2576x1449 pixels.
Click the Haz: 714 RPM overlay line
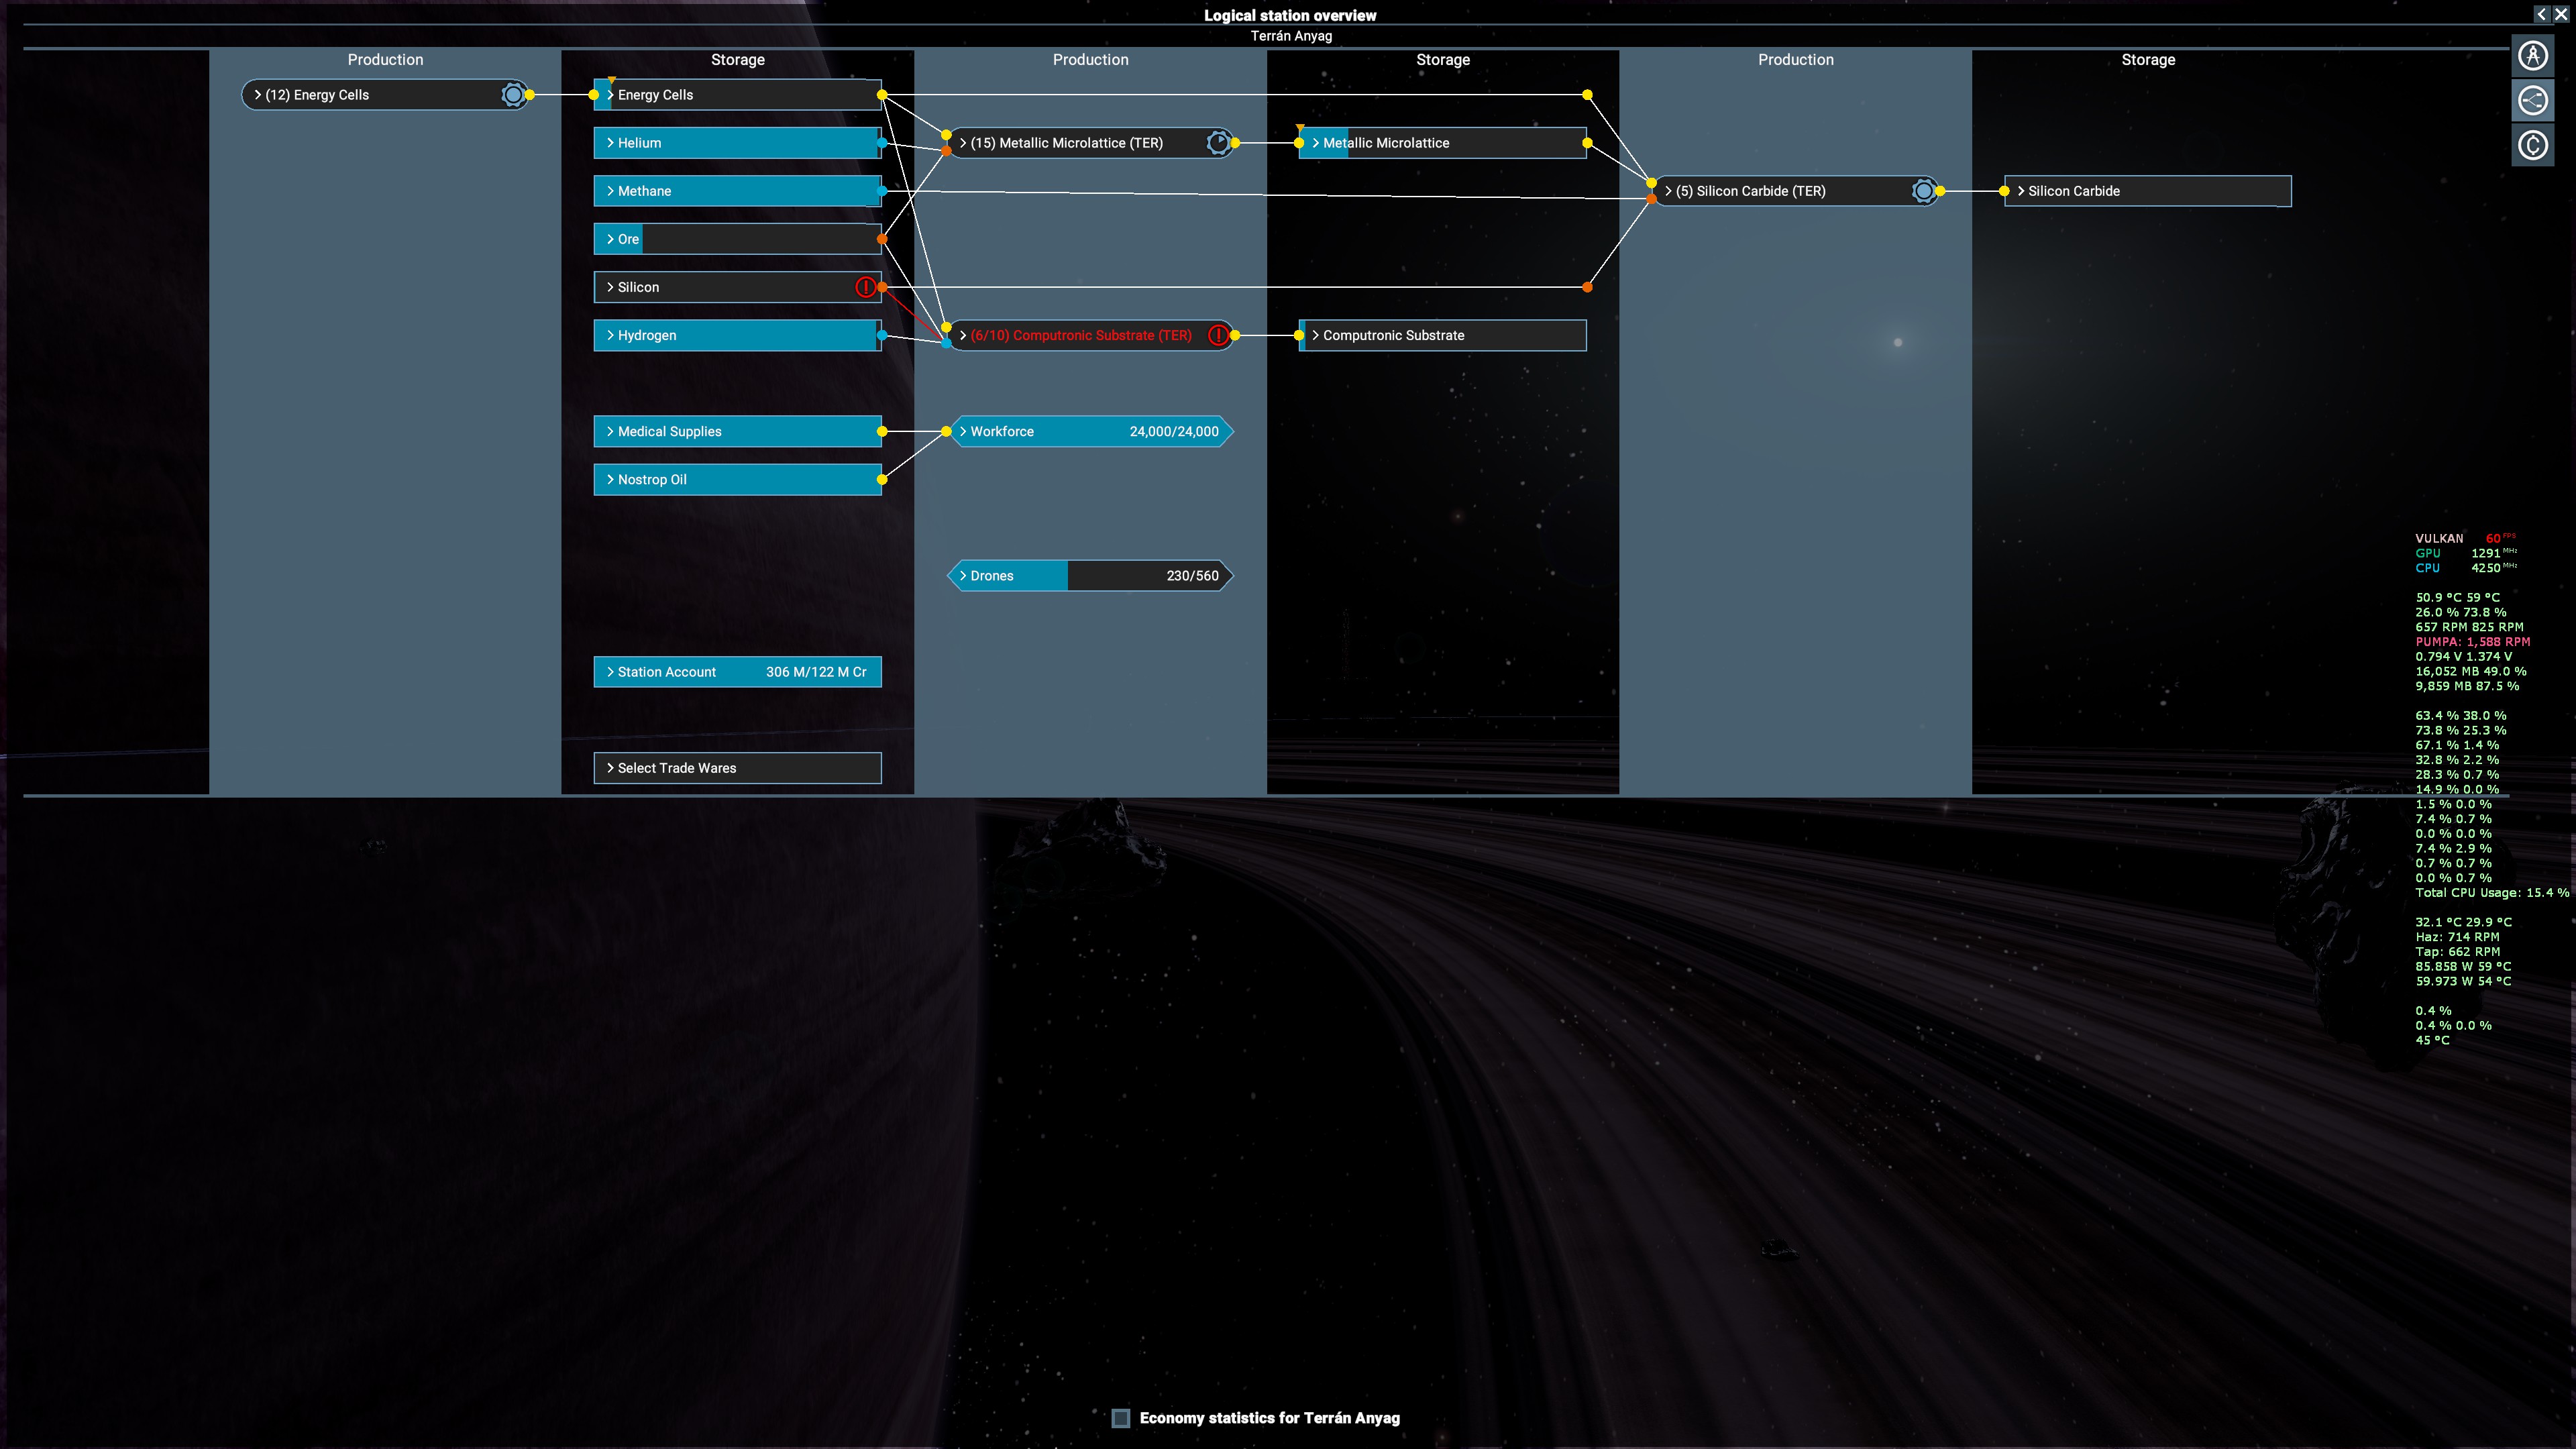coord(2457,937)
